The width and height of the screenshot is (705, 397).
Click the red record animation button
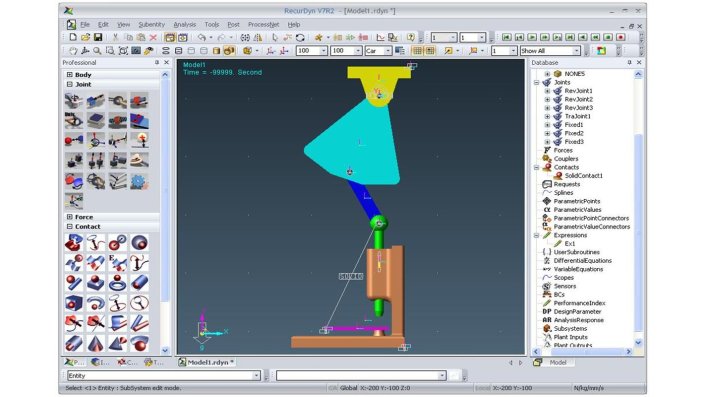[620, 37]
